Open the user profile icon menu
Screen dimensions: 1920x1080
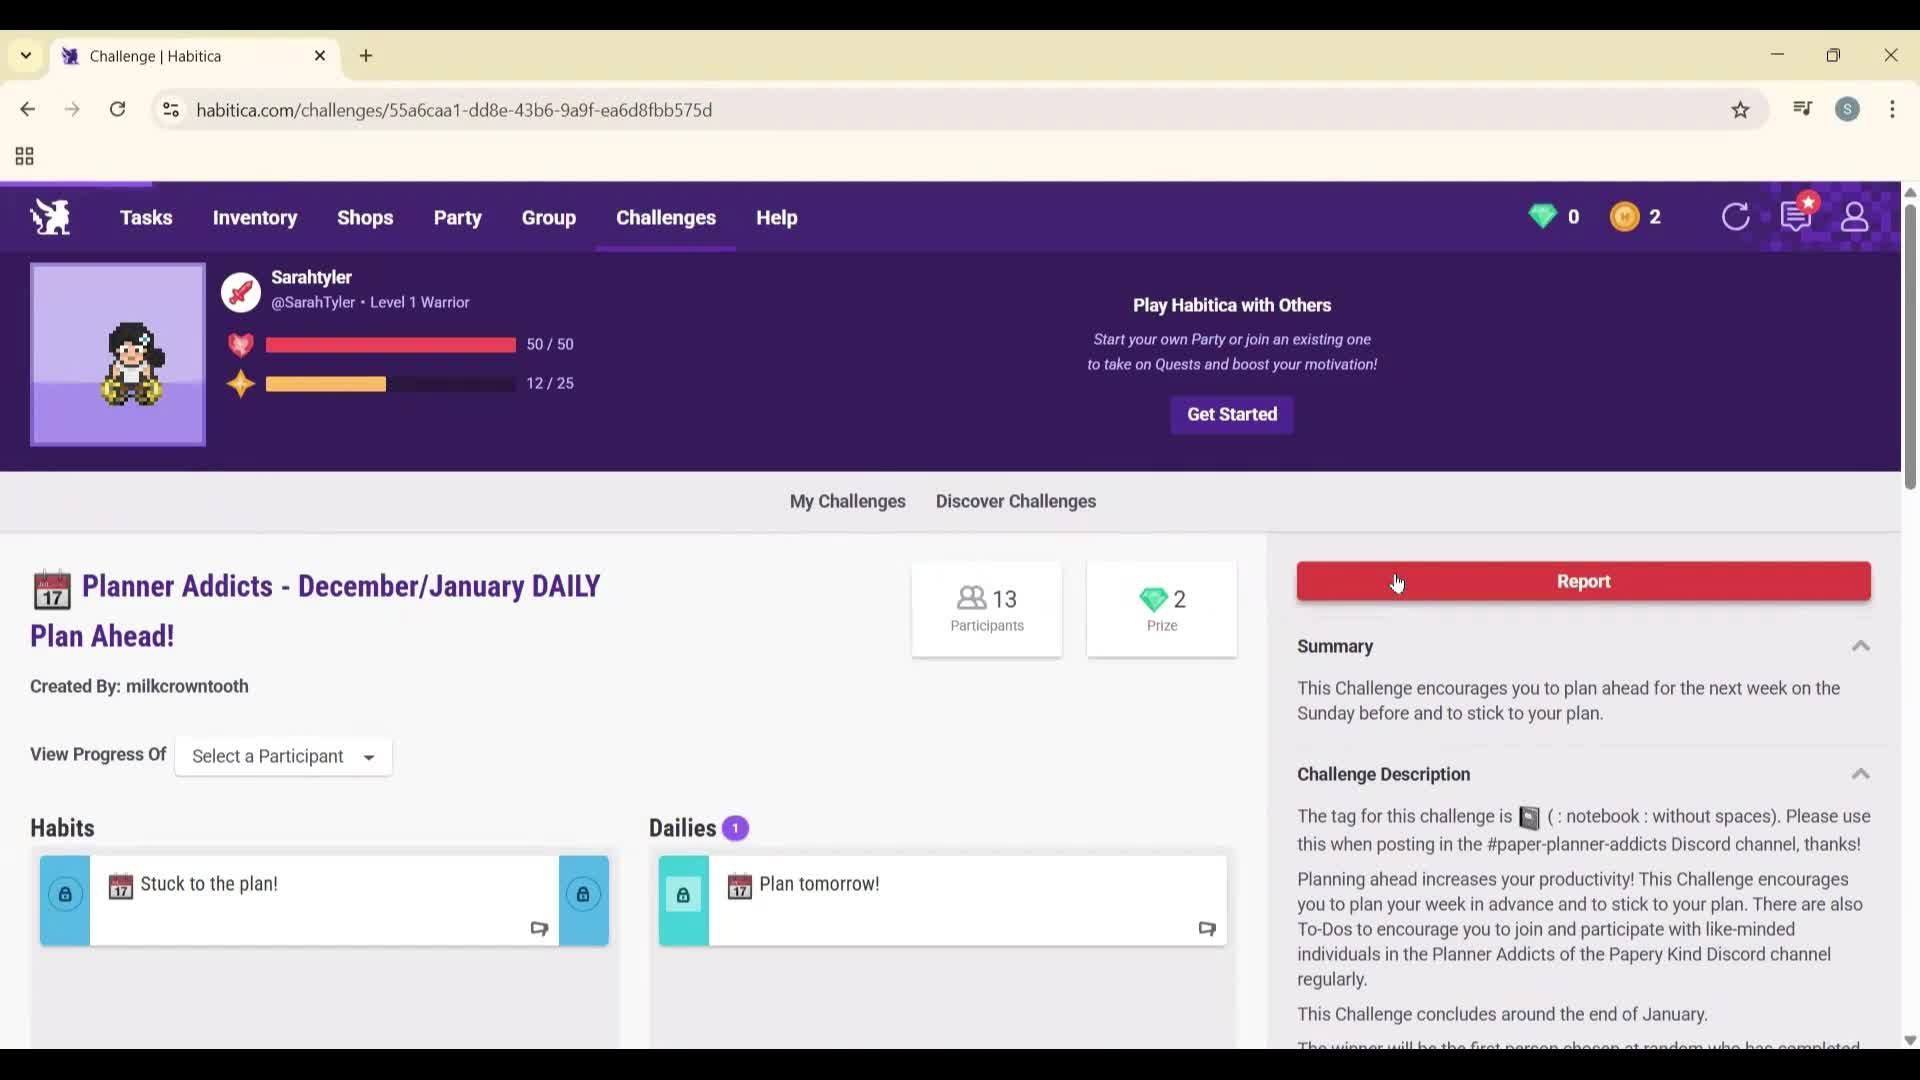pyautogui.click(x=1854, y=217)
